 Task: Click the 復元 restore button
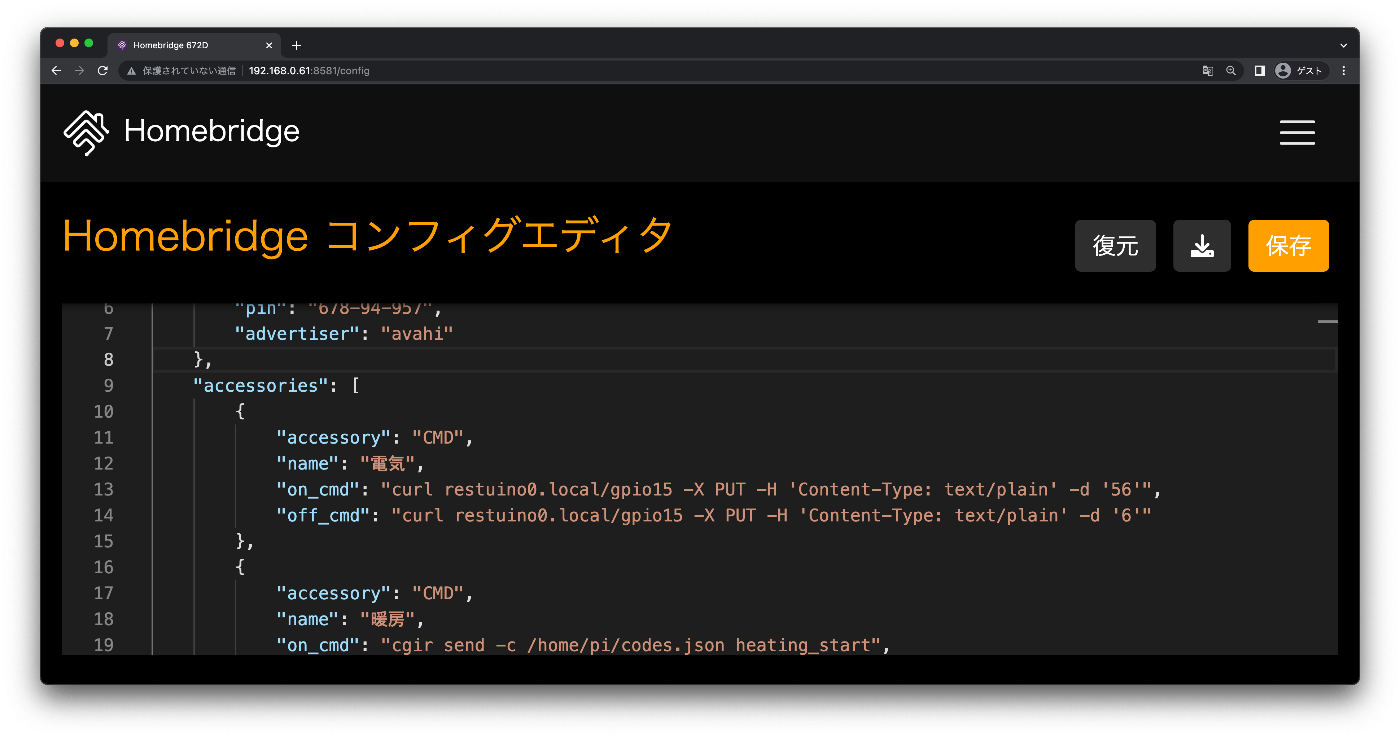click(1115, 246)
